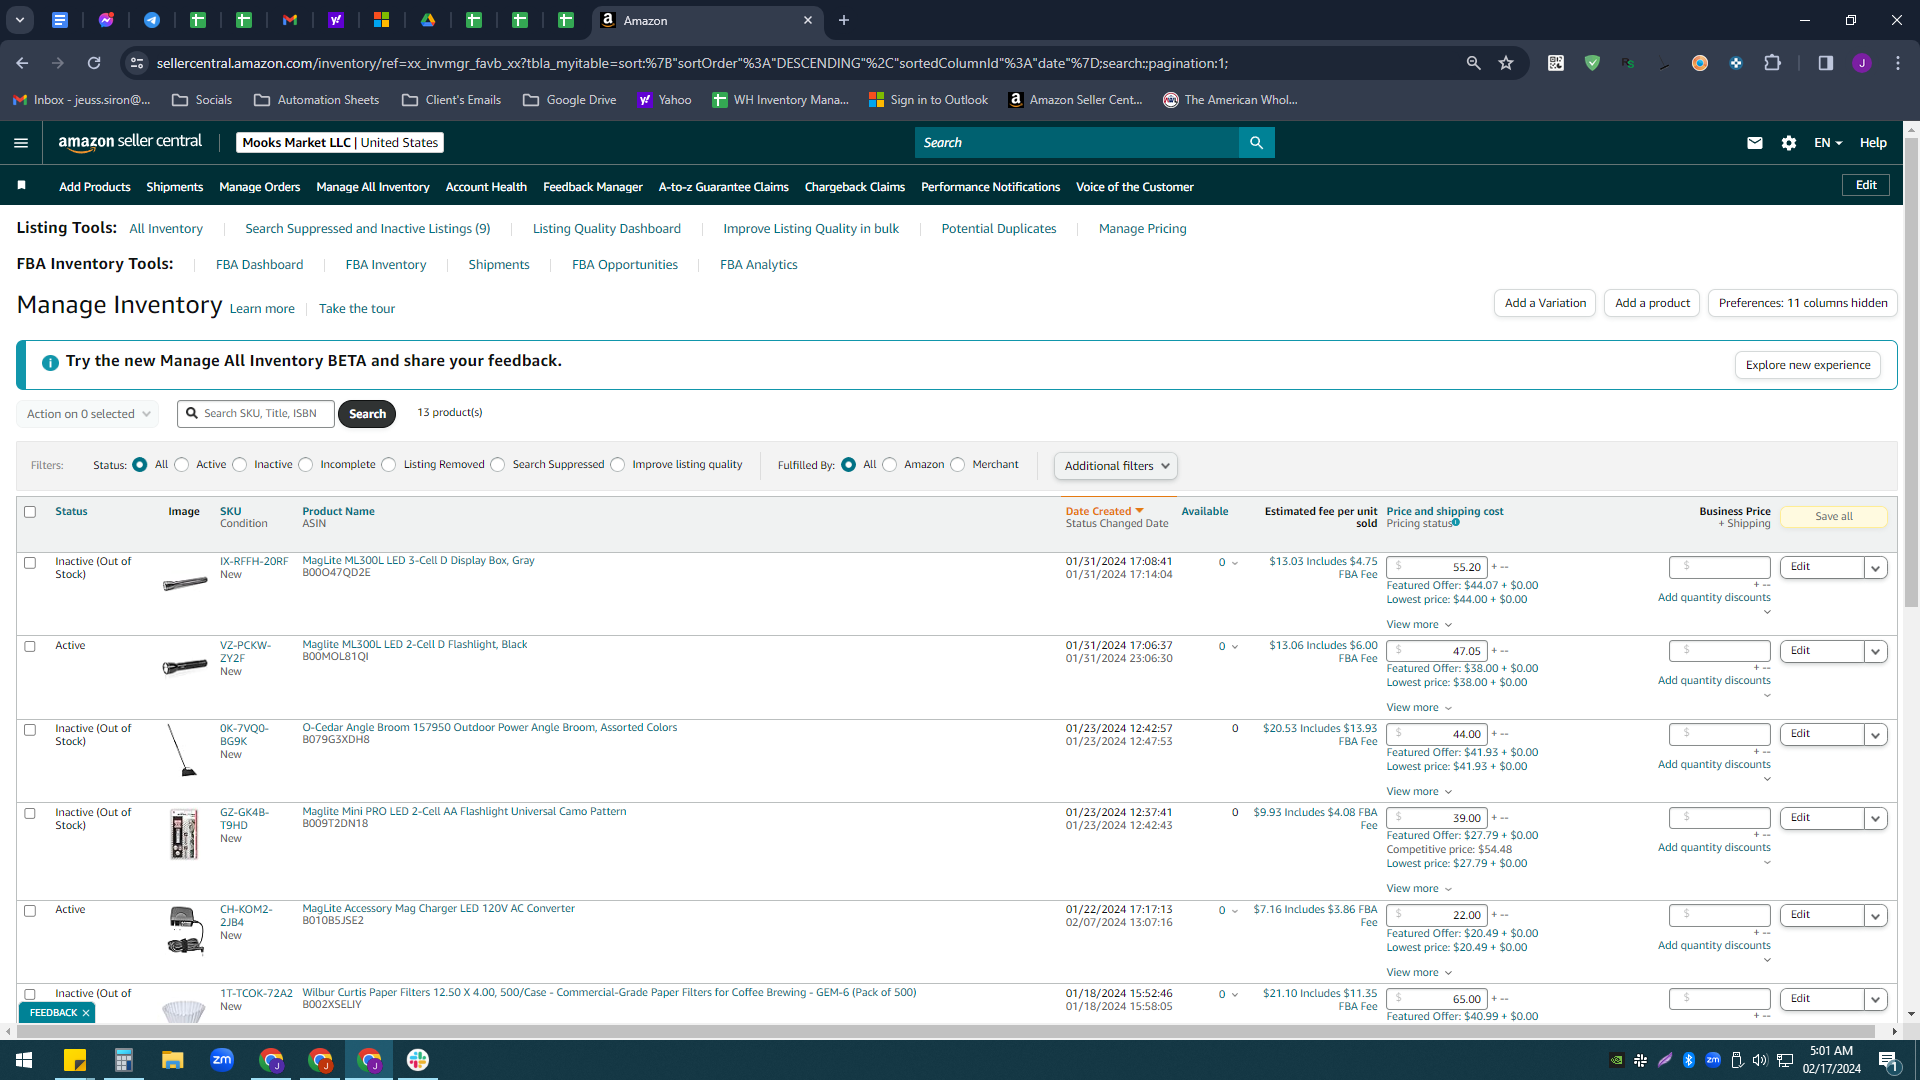Select the Active status radio button
This screenshot has height=1080, width=1920.
click(182, 465)
